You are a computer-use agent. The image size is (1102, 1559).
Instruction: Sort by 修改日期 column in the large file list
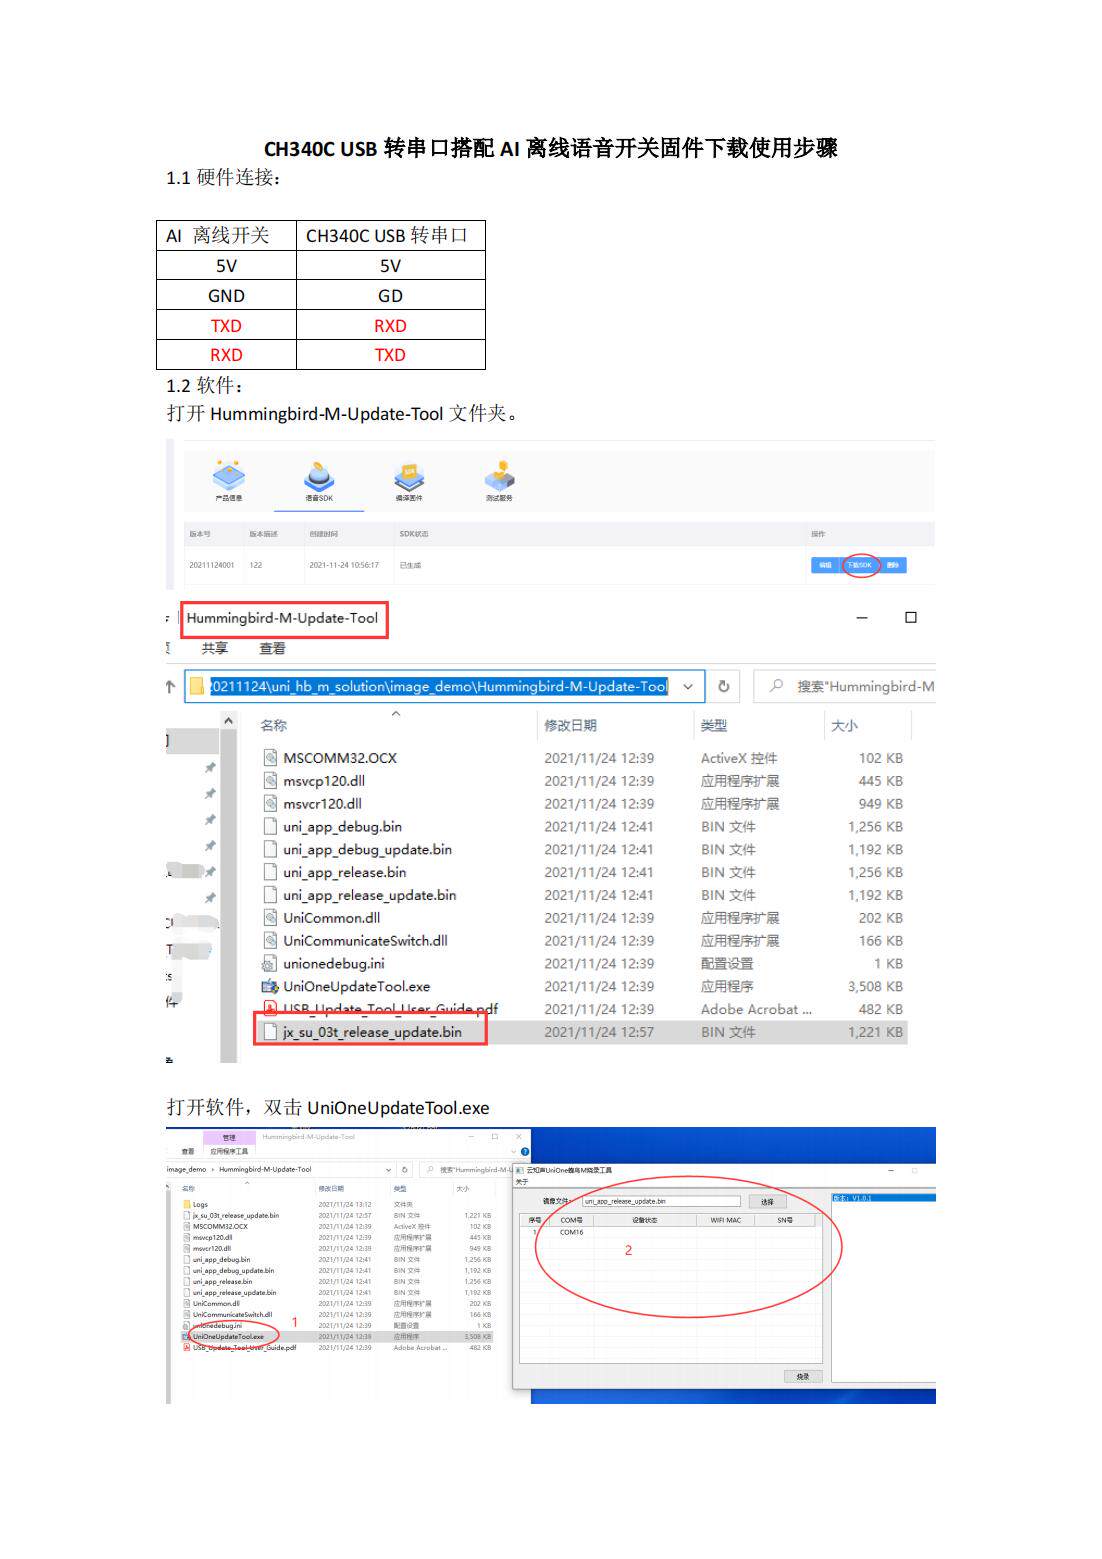pyautogui.click(x=570, y=725)
